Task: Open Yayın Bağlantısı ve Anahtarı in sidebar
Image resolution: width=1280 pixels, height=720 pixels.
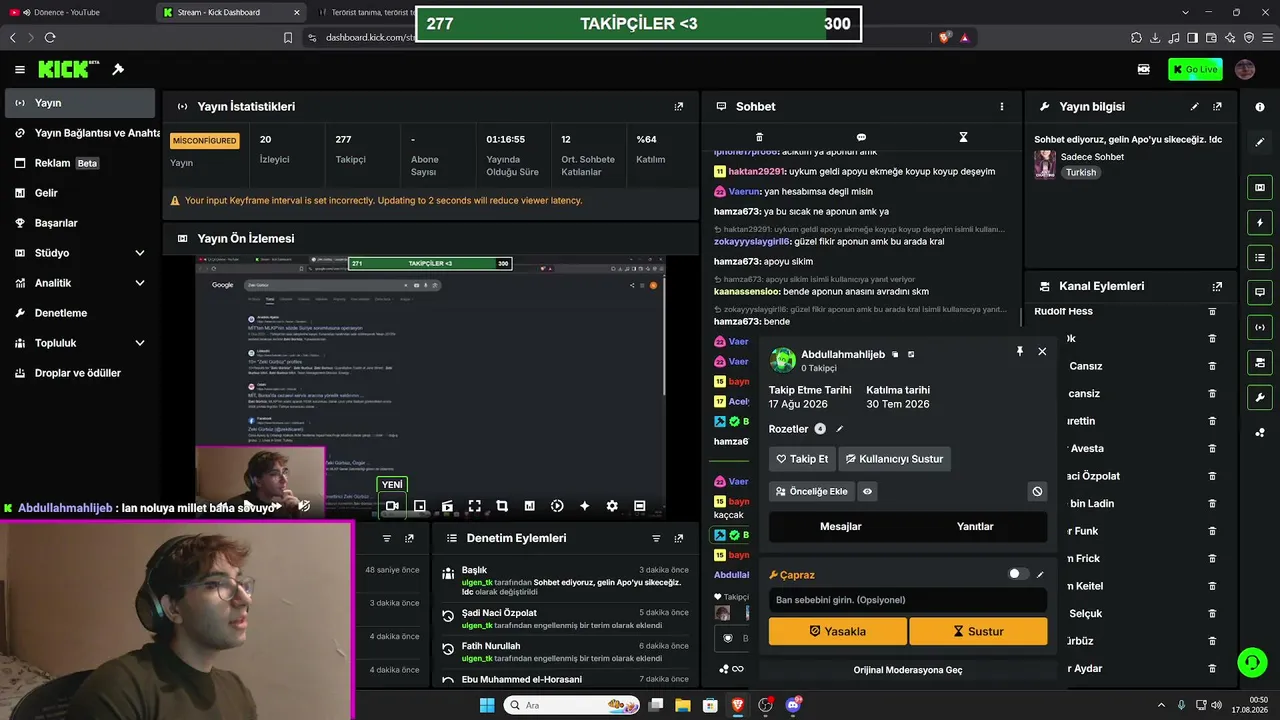Action: 80,133
